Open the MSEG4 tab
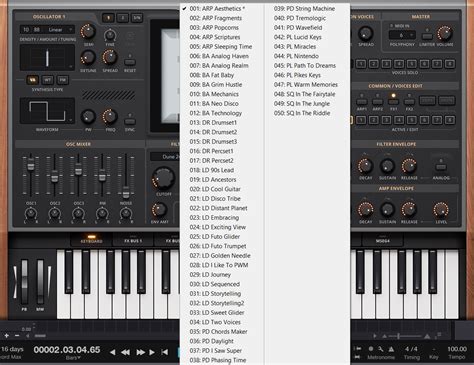Image resolution: width=474 pixels, height=365 pixels. (383, 240)
